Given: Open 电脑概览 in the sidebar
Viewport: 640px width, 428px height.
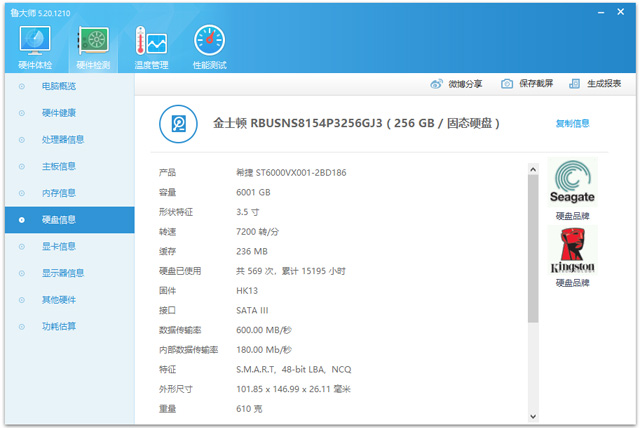Looking at the screenshot, I should point(59,86).
